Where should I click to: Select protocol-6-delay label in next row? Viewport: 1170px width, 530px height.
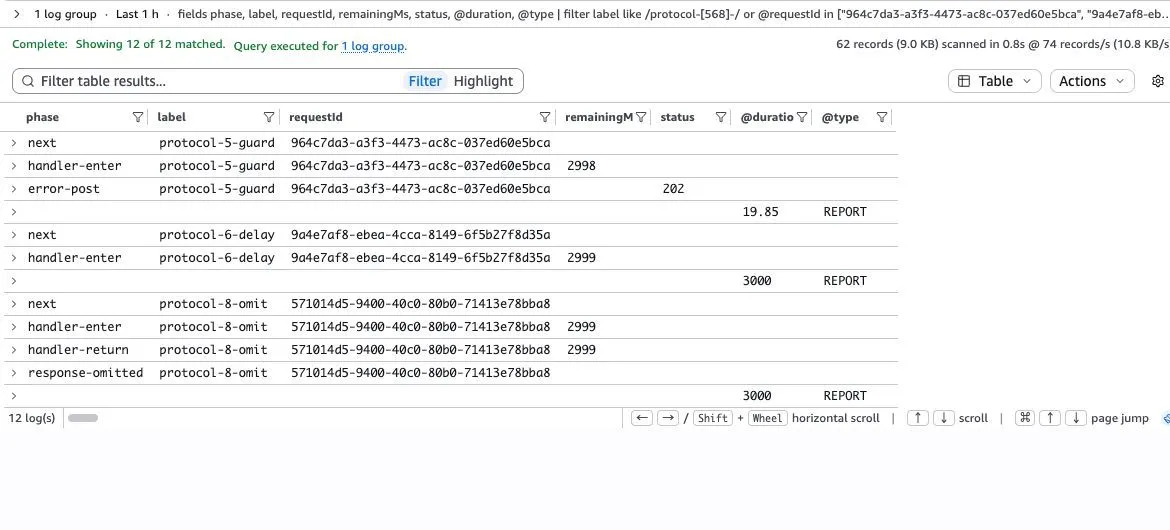point(217,235)
